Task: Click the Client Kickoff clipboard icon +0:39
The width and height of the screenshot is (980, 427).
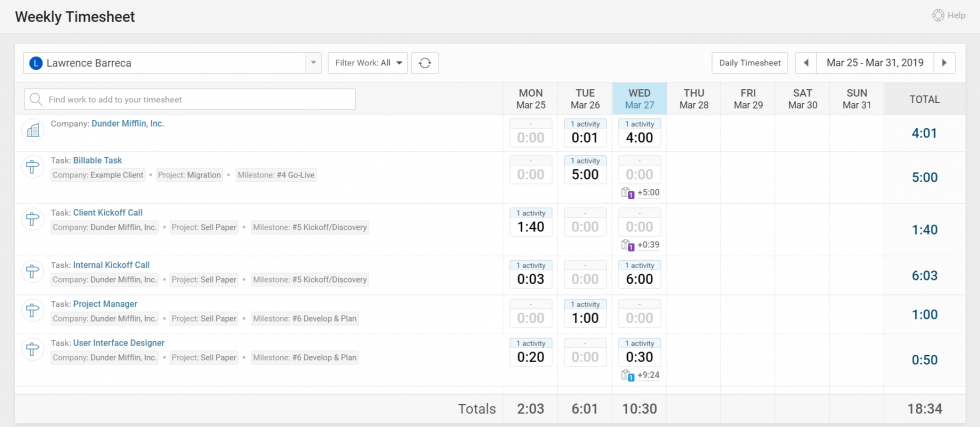Action: 628,245
